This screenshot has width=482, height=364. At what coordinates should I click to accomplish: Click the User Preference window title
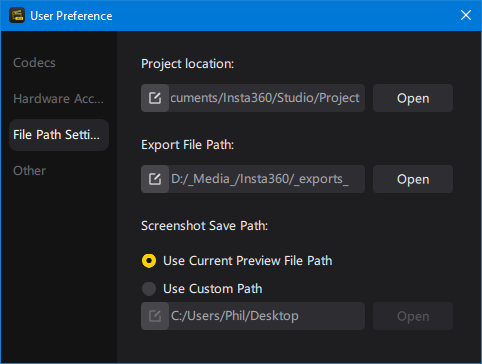[x=71, y=16]
